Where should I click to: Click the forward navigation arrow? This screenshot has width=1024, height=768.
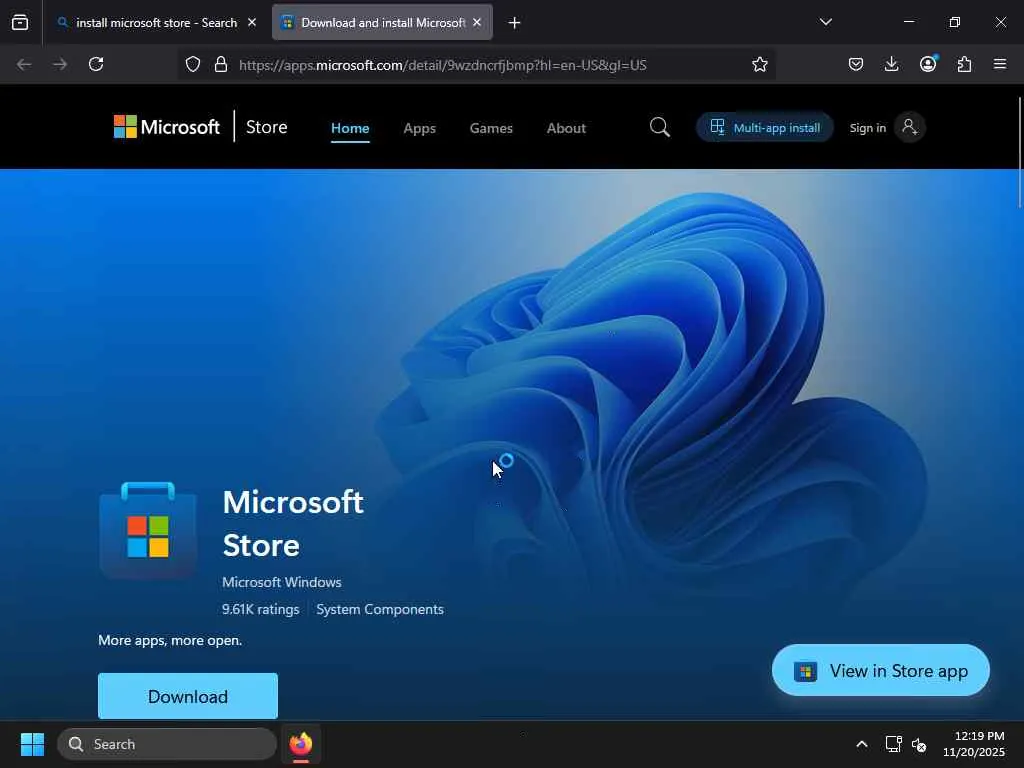coord(60,64)
